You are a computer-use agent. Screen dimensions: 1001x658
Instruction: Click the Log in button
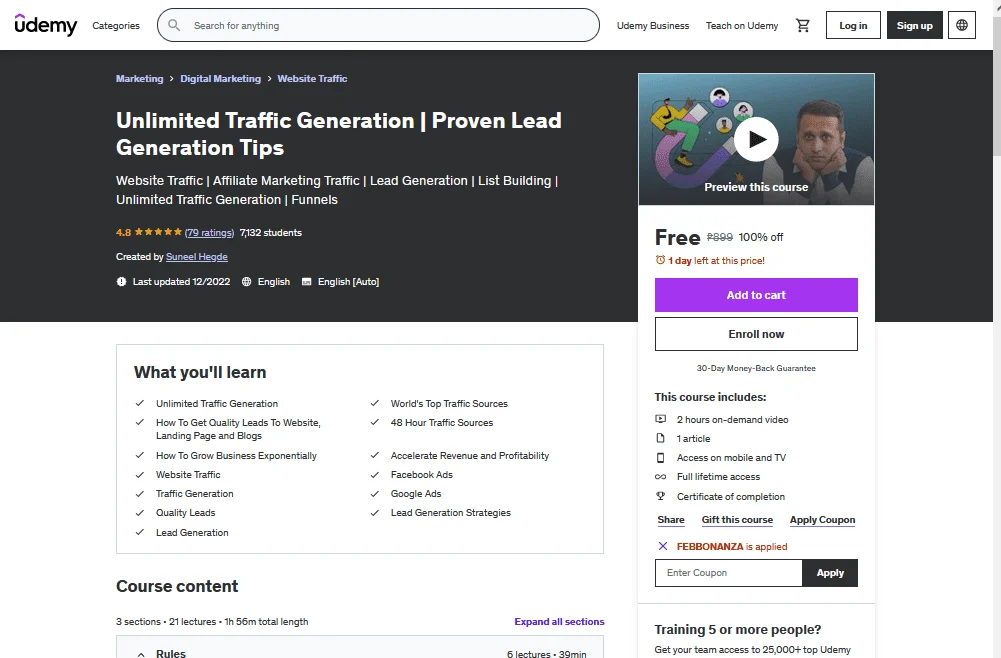[853, 26]
